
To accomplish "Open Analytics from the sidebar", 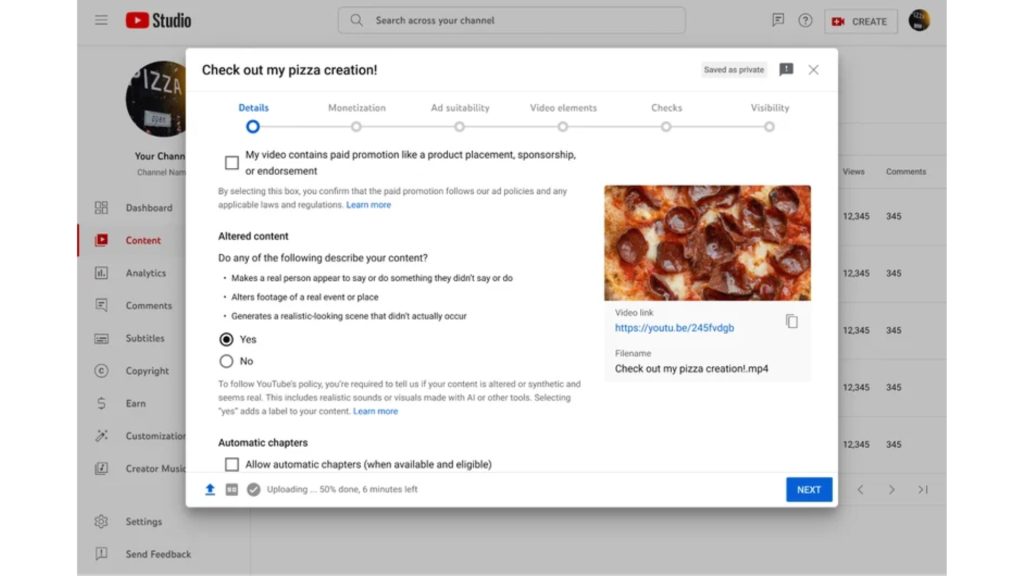I will [x=145, y=273].
